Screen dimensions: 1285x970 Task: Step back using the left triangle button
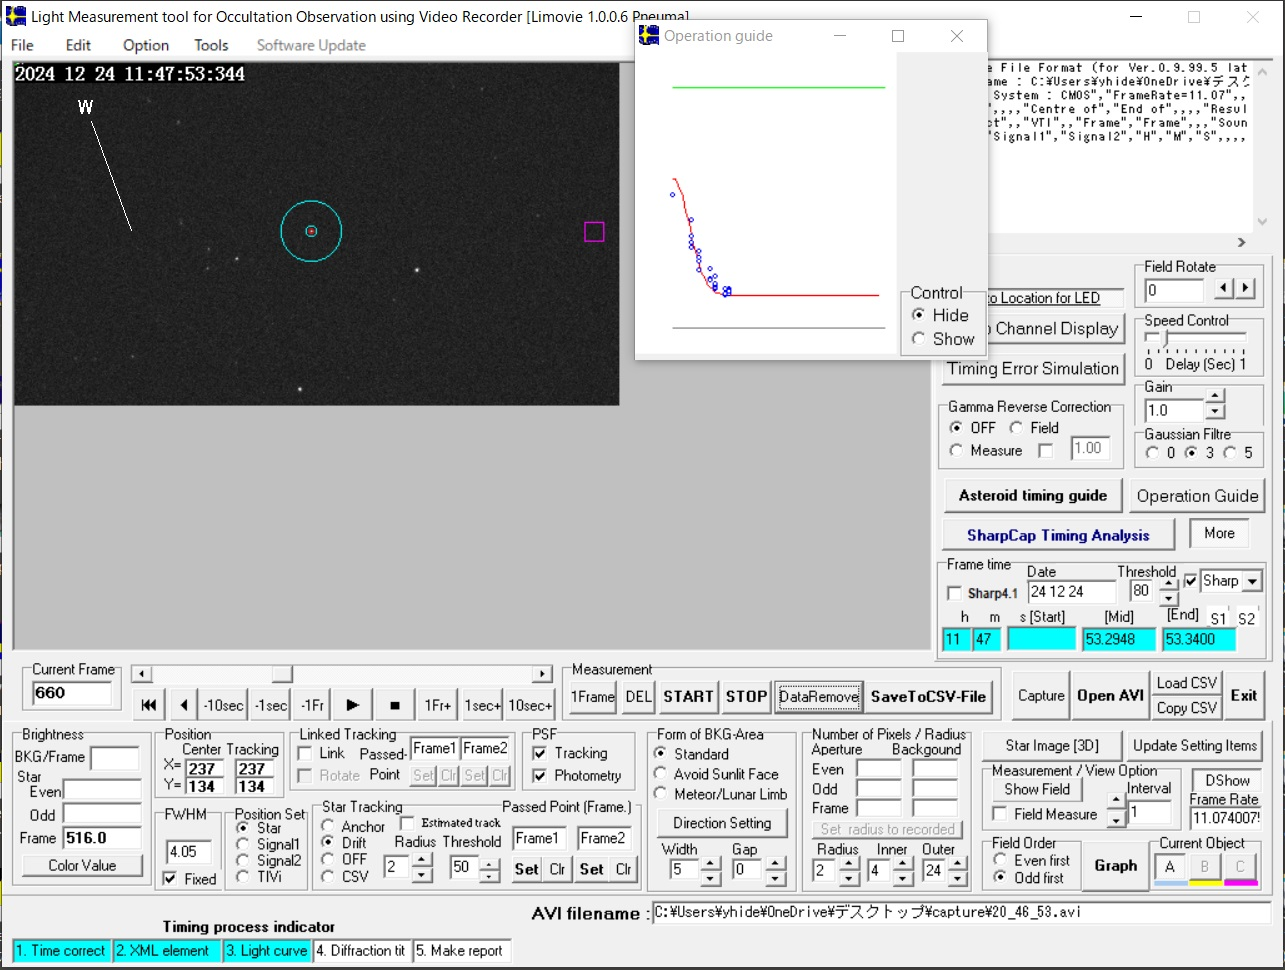(184, 705)
